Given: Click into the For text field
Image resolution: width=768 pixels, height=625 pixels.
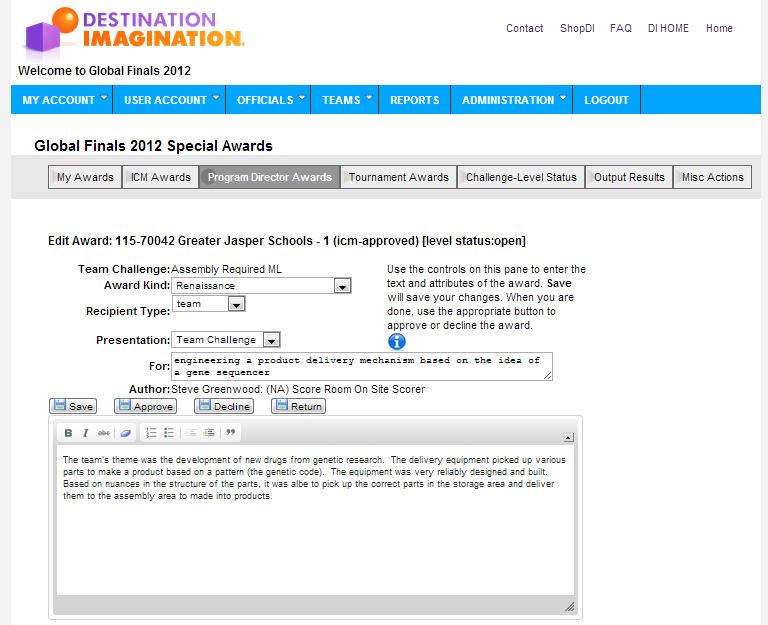Looking at the screenshot, I should coord(362,366).
